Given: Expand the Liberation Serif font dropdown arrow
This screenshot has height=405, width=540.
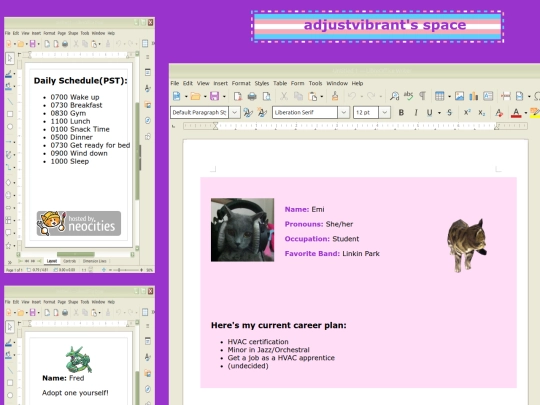Looking at the screenshot, I should (343, 113).
